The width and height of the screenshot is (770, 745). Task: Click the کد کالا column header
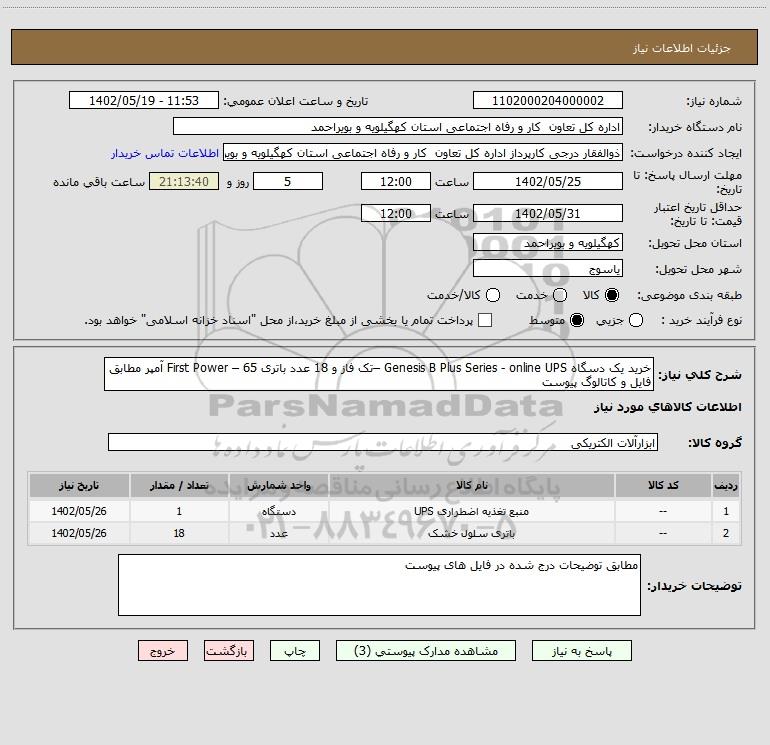click(x=663, y=486)
